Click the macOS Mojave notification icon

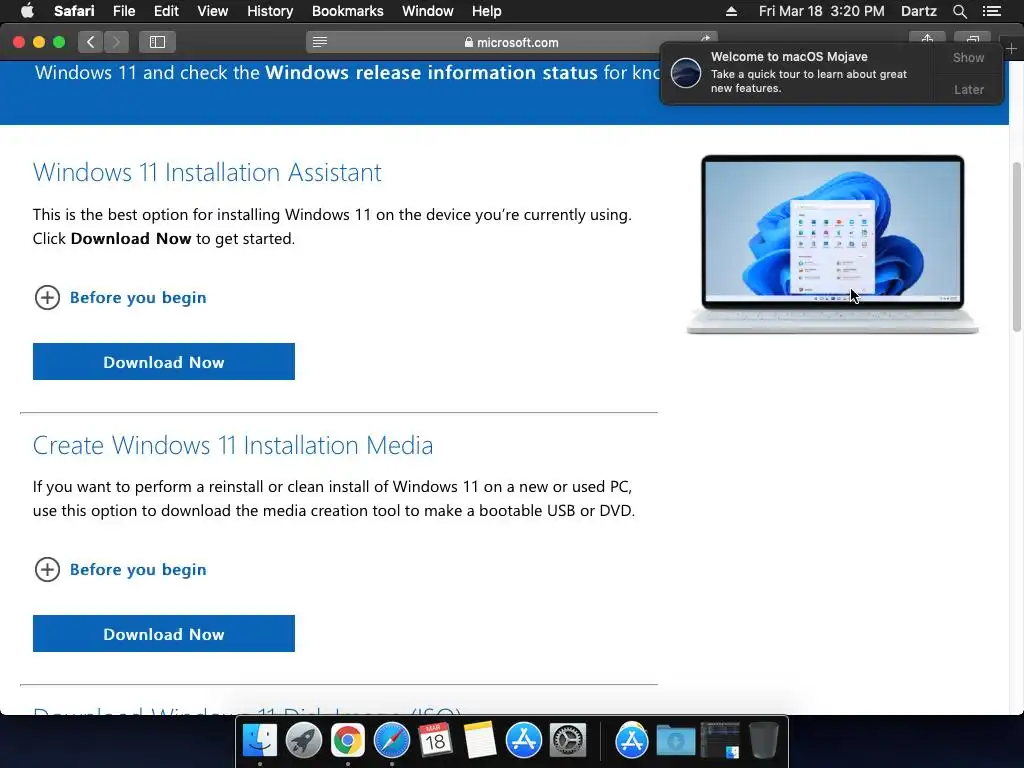click(686, 72)
